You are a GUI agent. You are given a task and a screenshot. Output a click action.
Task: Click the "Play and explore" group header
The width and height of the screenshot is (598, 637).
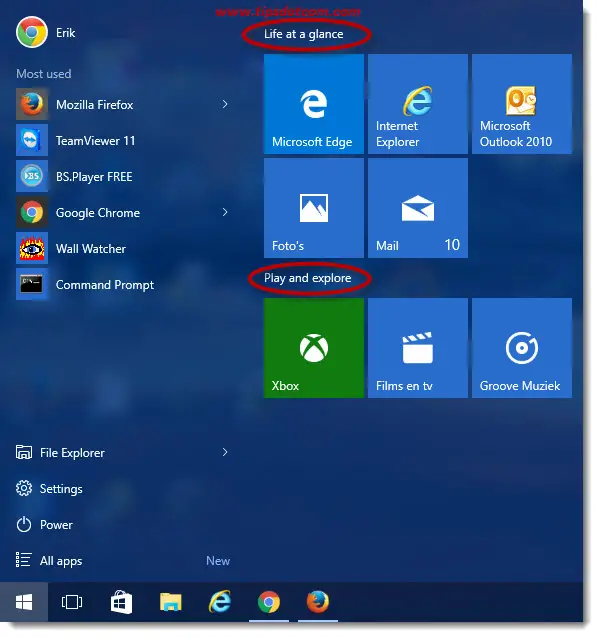308,278
